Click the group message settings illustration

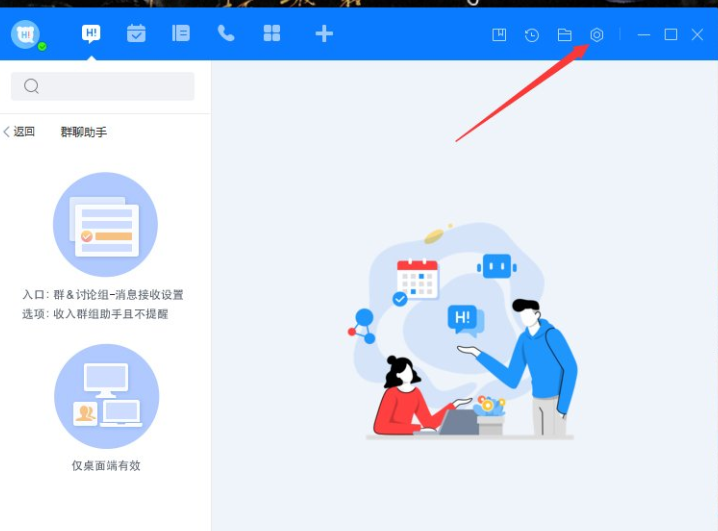[x=105, y=225]
